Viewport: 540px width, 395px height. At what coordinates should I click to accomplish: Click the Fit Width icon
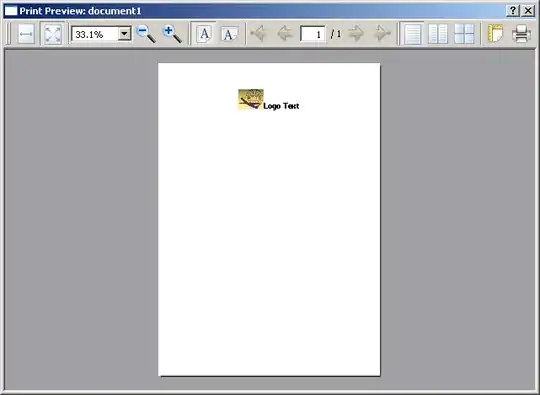(x=26, y=34)
